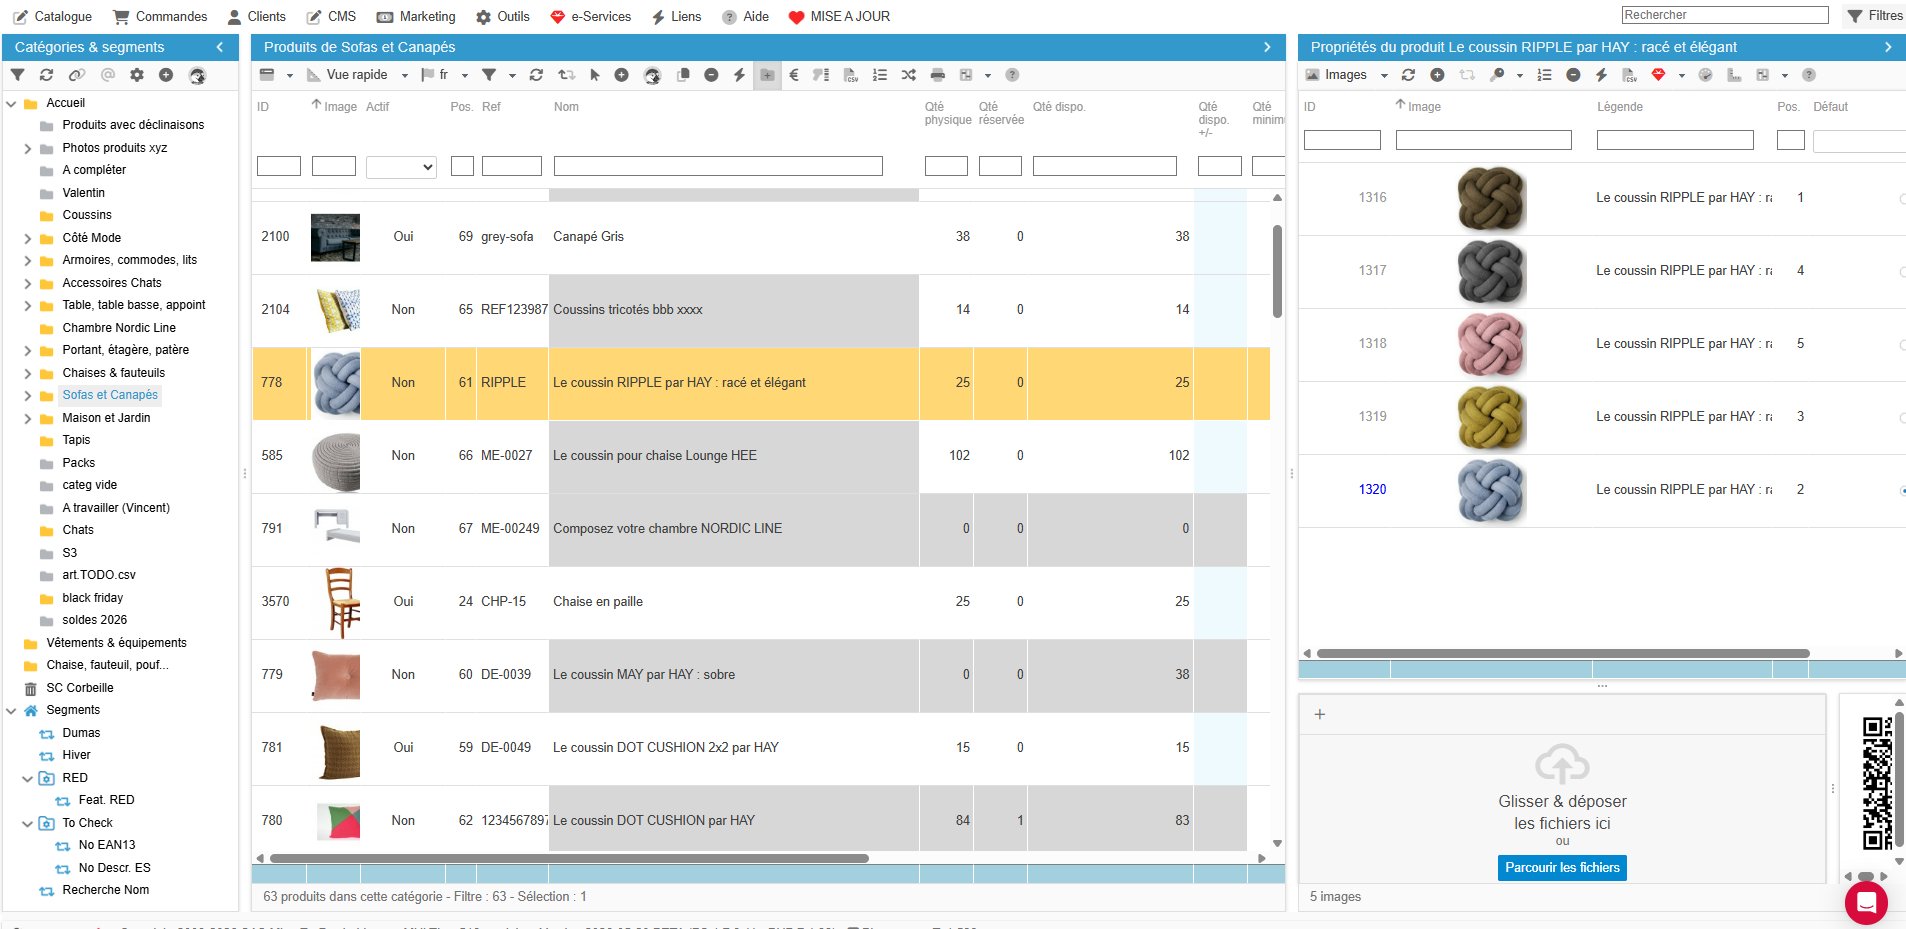Open the Marketing menu
This screenshot has height=929, width=1906.
coord(416,16)
